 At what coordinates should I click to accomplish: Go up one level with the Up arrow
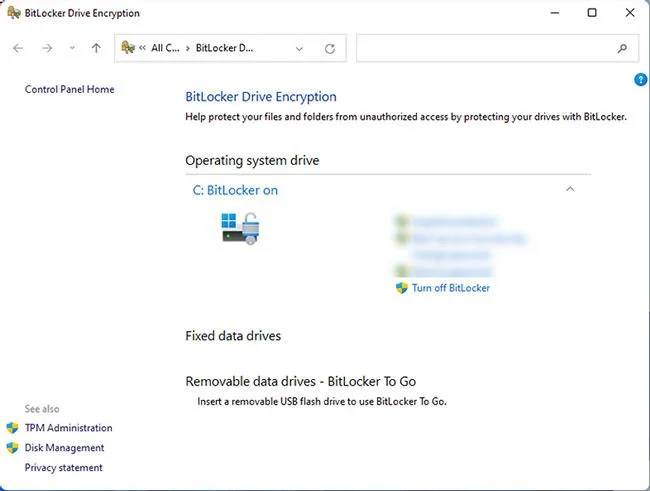(x=96, y=49)
